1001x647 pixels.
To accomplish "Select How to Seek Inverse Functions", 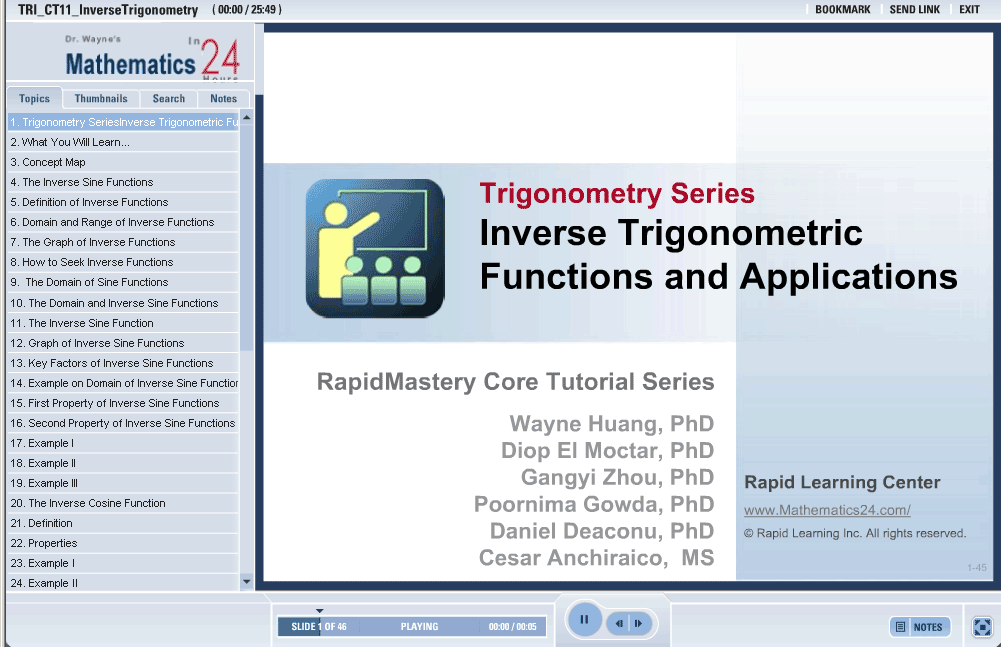I will pyautogui.click(x=123, y=262).
